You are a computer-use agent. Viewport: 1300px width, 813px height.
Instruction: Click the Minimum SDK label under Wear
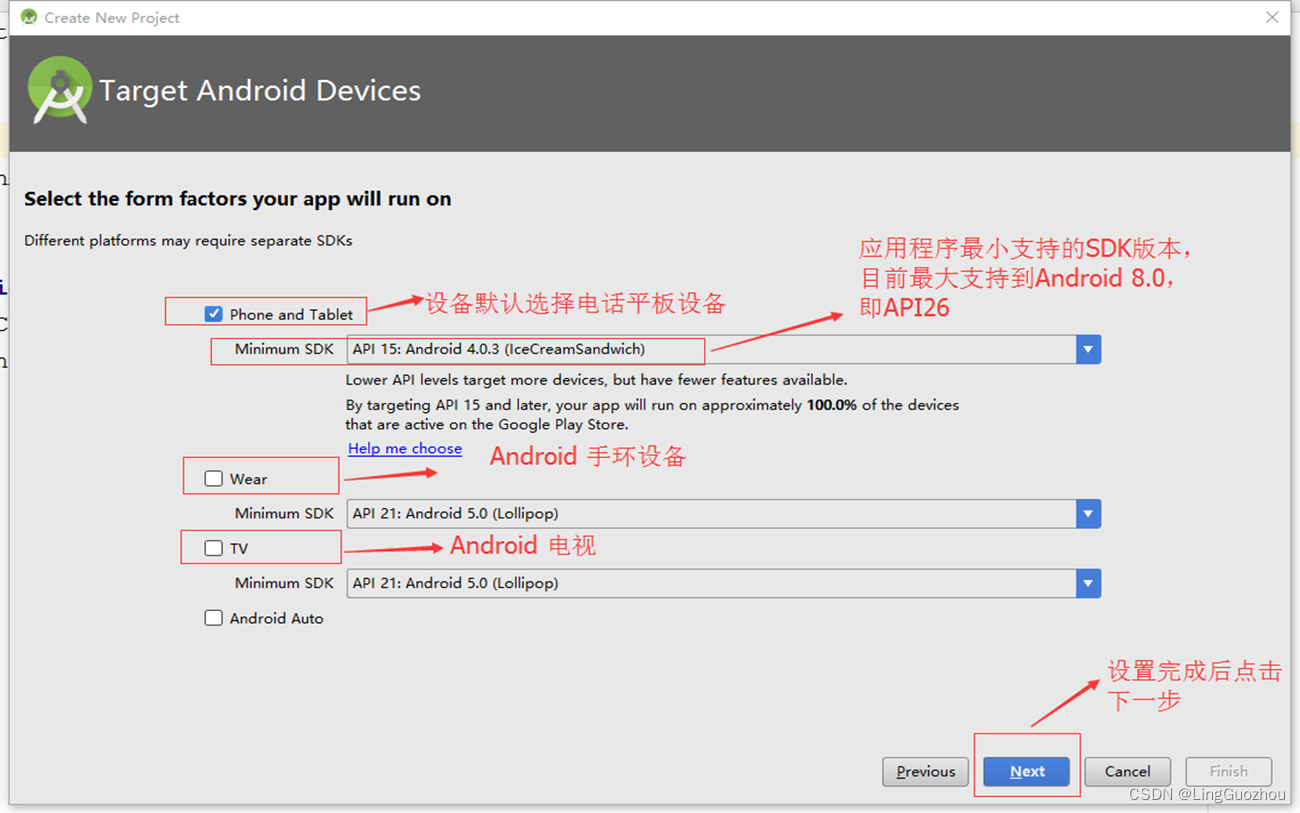284,513
